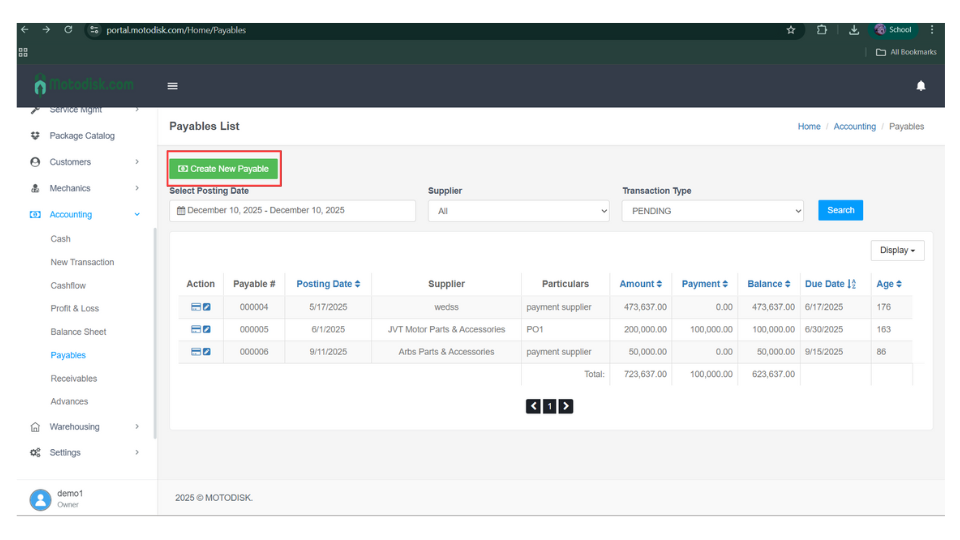
Task: Click payment card icon for payable 000006
Action: click(x=196, y=352)
